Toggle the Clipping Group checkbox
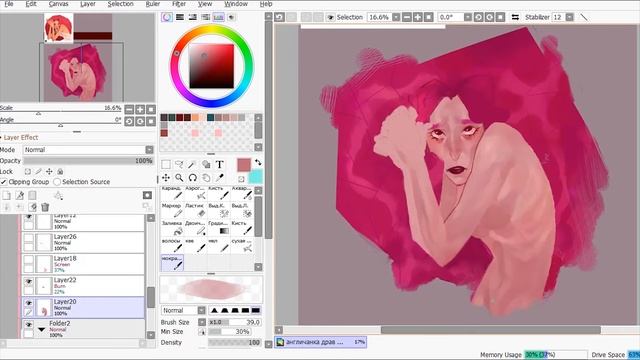 point(4,182)
